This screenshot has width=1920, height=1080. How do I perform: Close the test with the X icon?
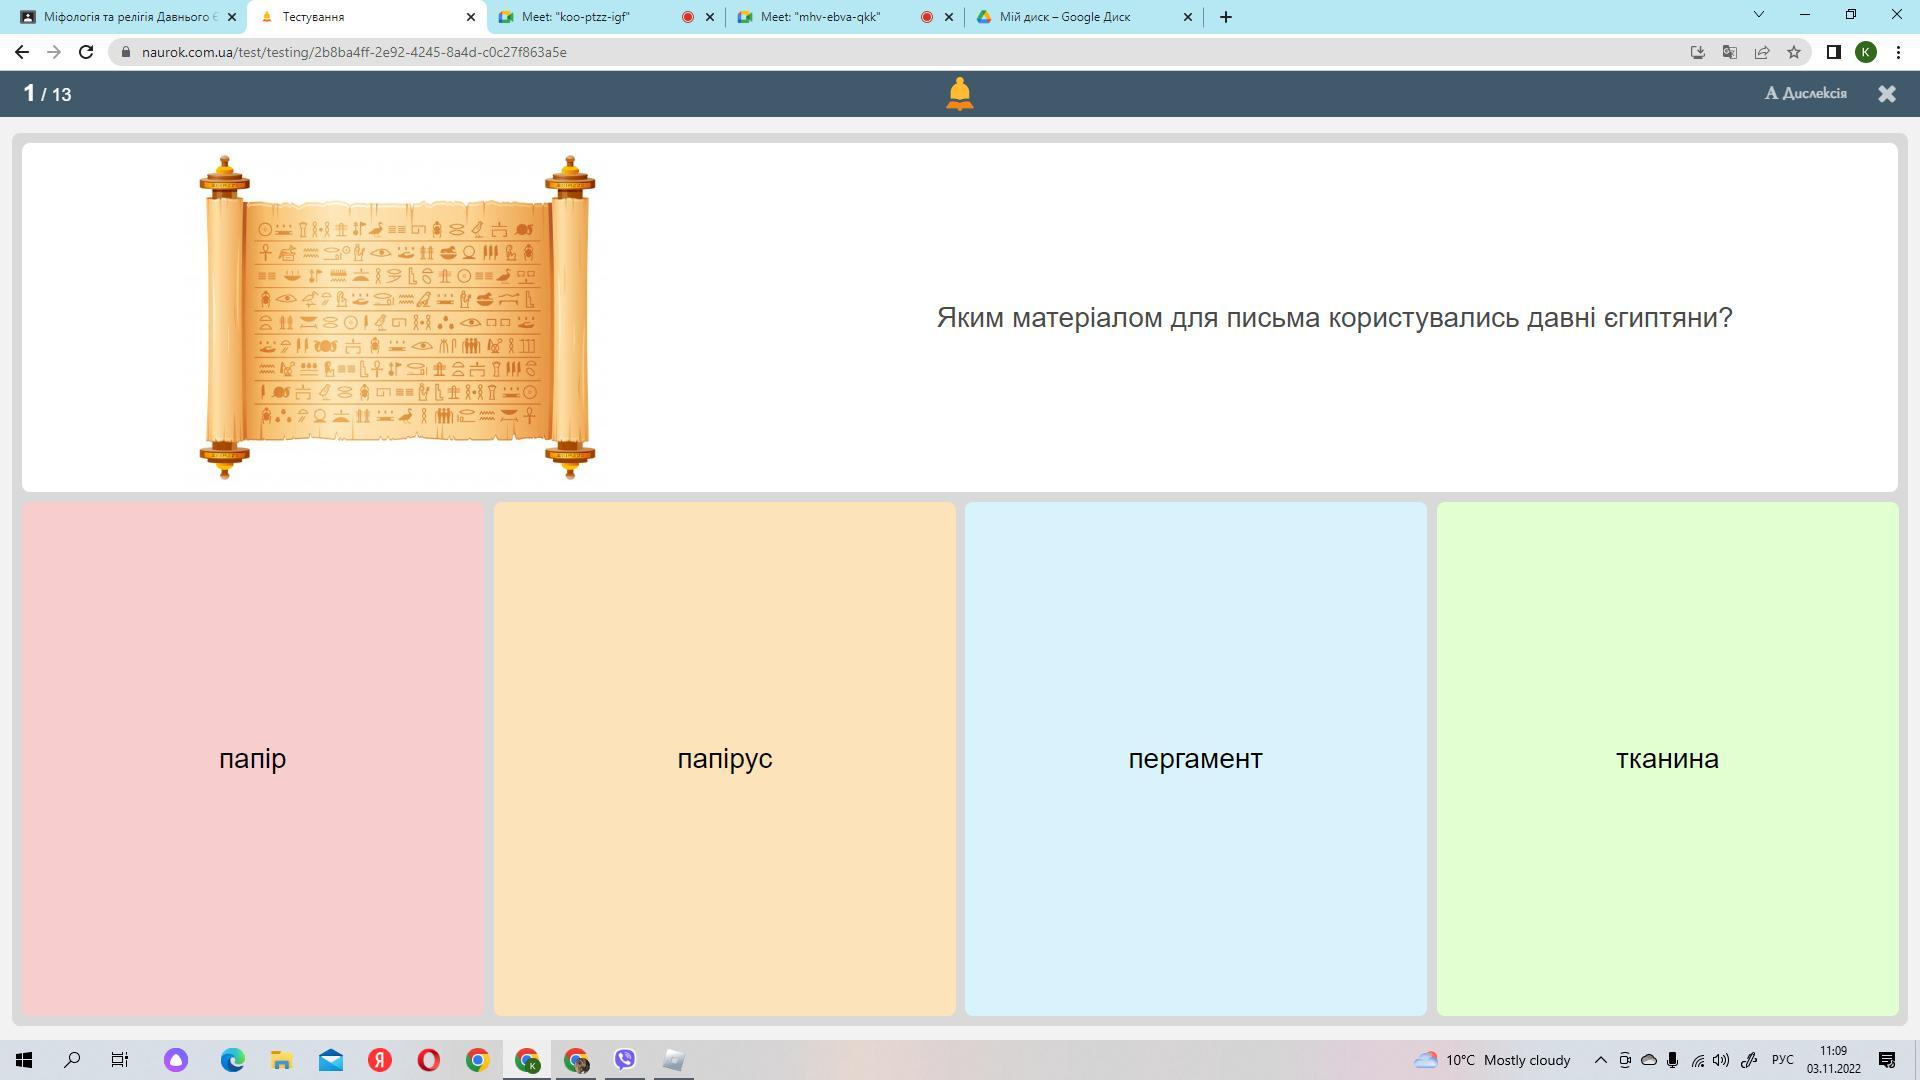click(x=1886, y=94)
